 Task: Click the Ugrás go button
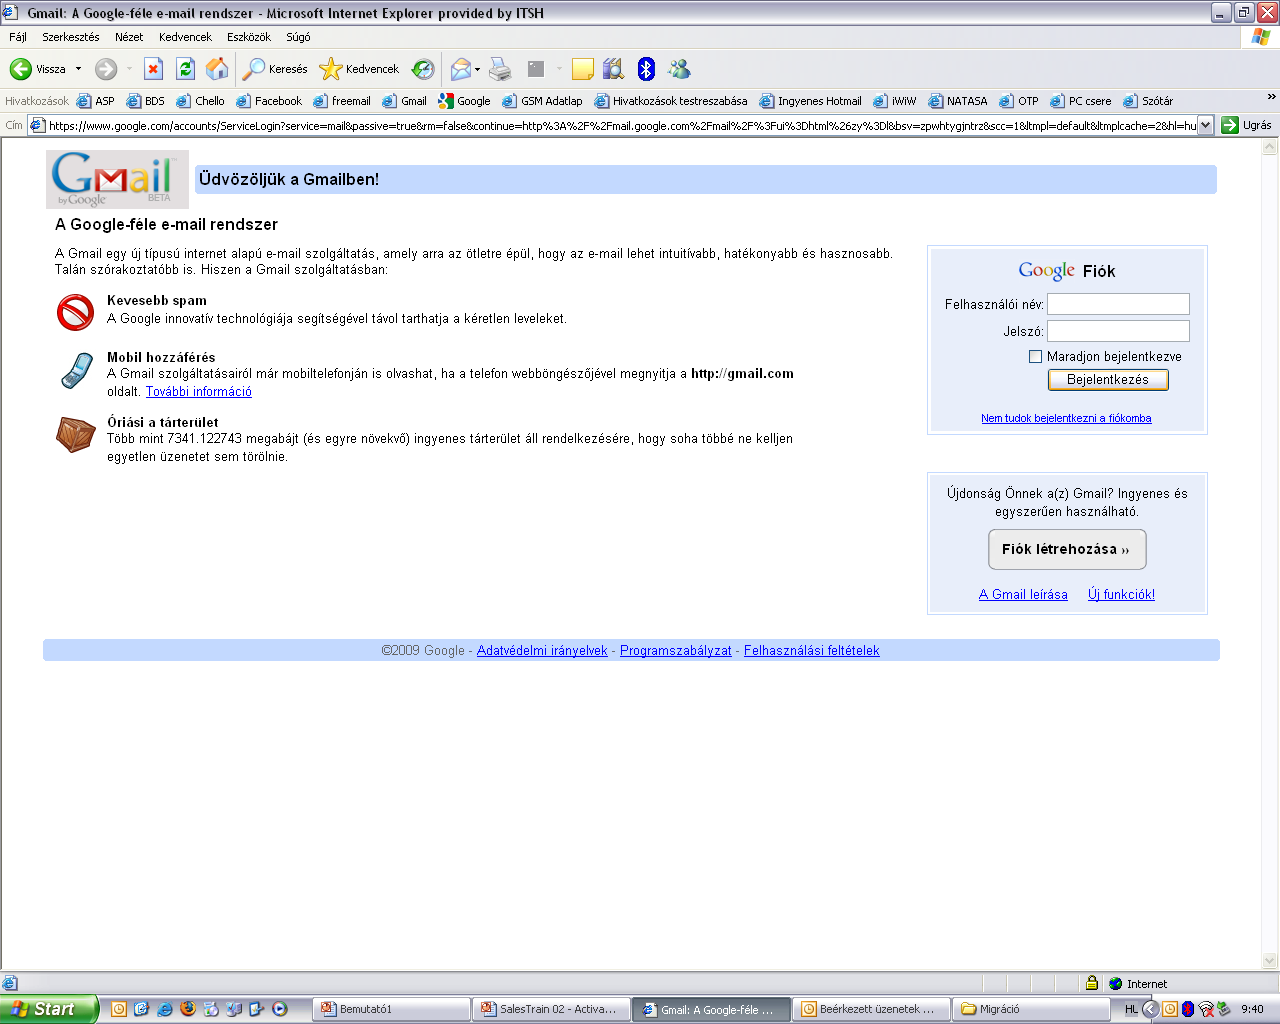pyautogui.click(x=1247, y=125)
